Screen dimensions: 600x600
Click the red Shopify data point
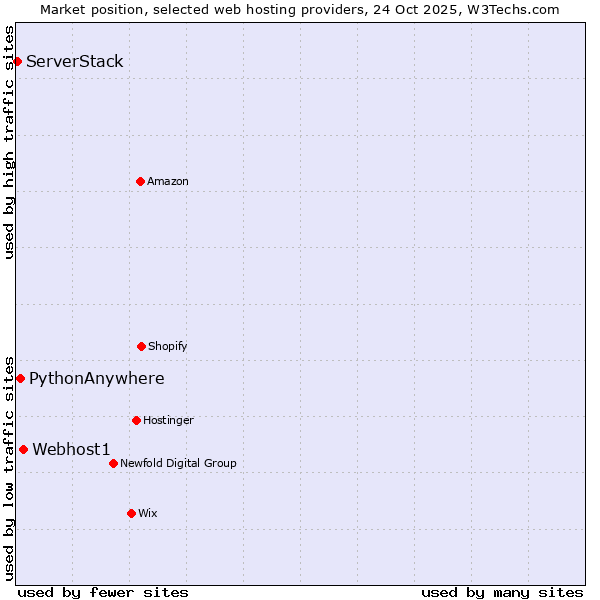[x=141, y=346]
